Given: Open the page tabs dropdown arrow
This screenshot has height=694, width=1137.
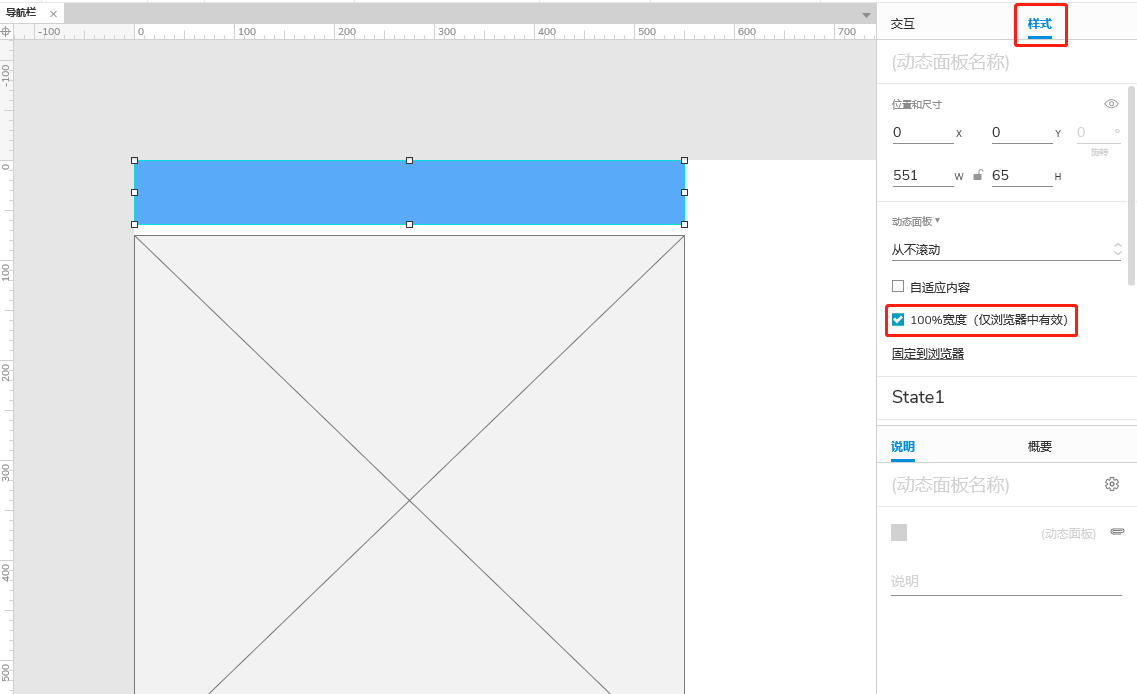Looking at the screenshot, I should coord(866,15).
